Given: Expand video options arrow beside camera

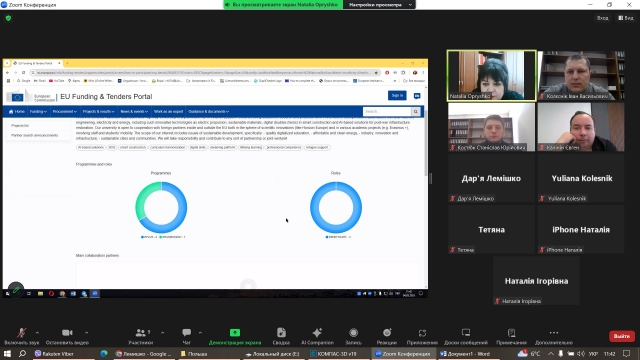Looking at the screenshot, I should (x=86, y=333).
